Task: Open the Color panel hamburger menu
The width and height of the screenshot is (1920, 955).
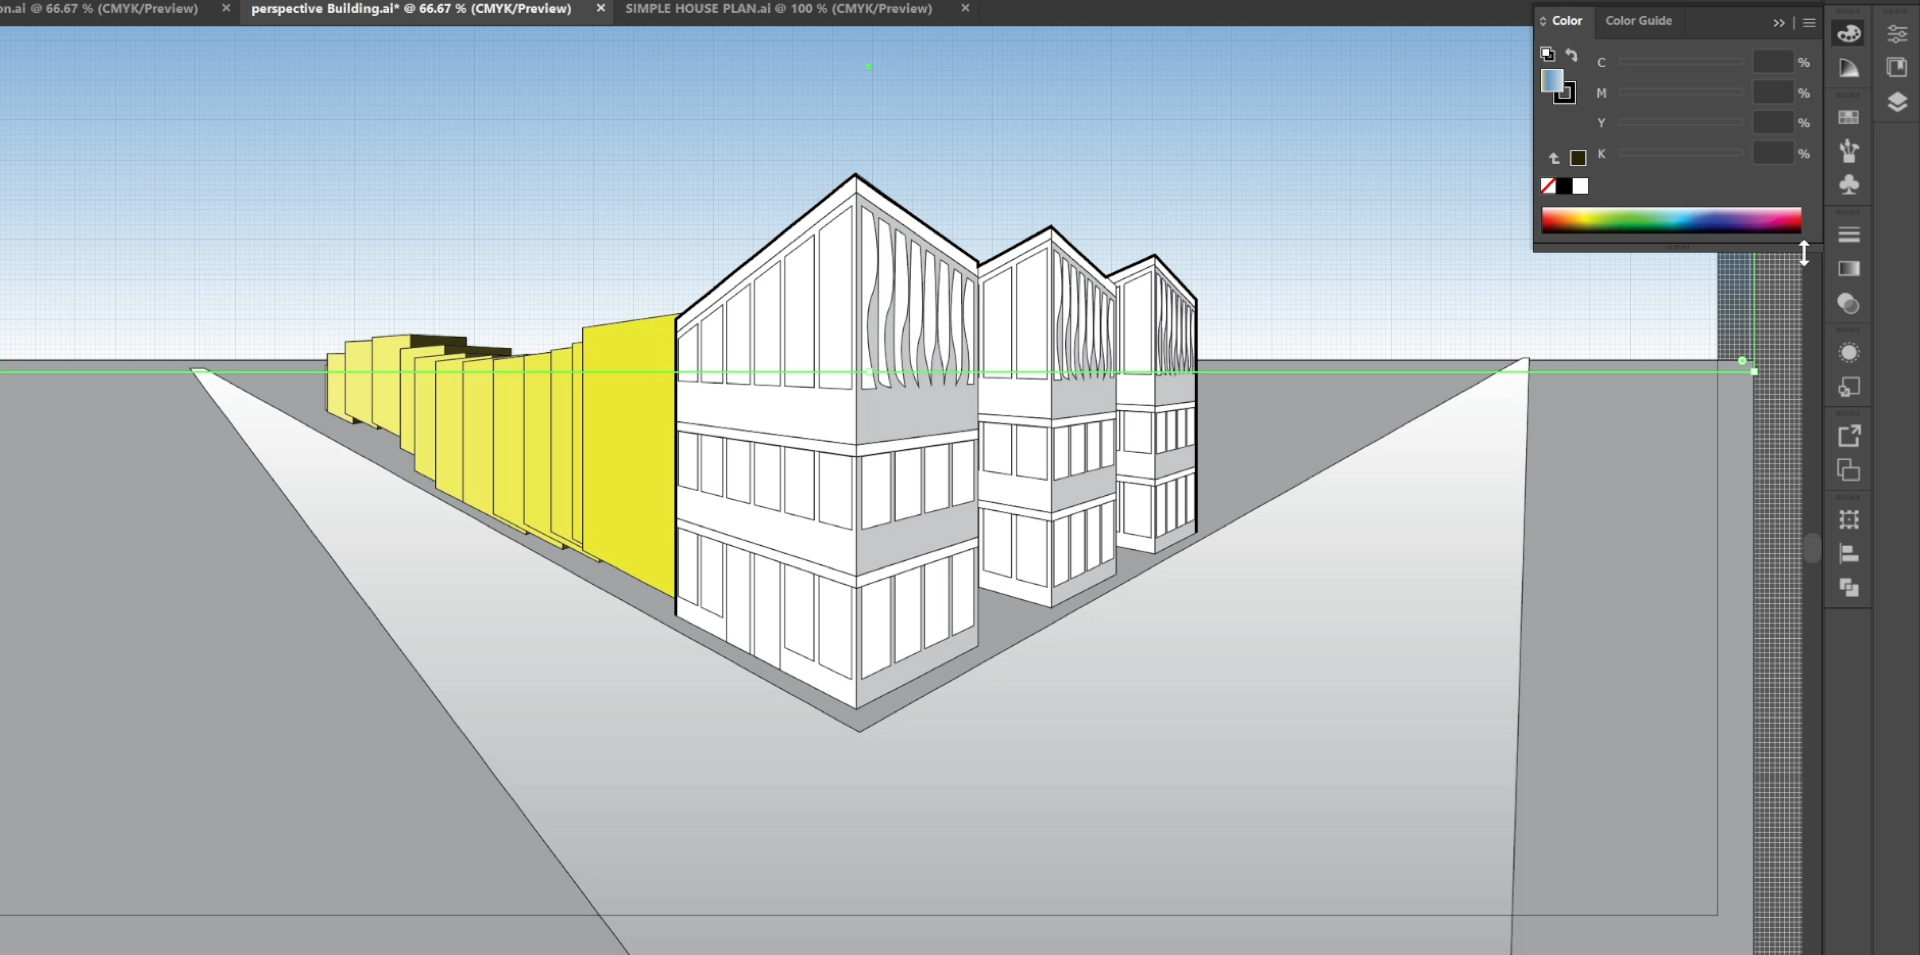Action: pos(1809,22)
